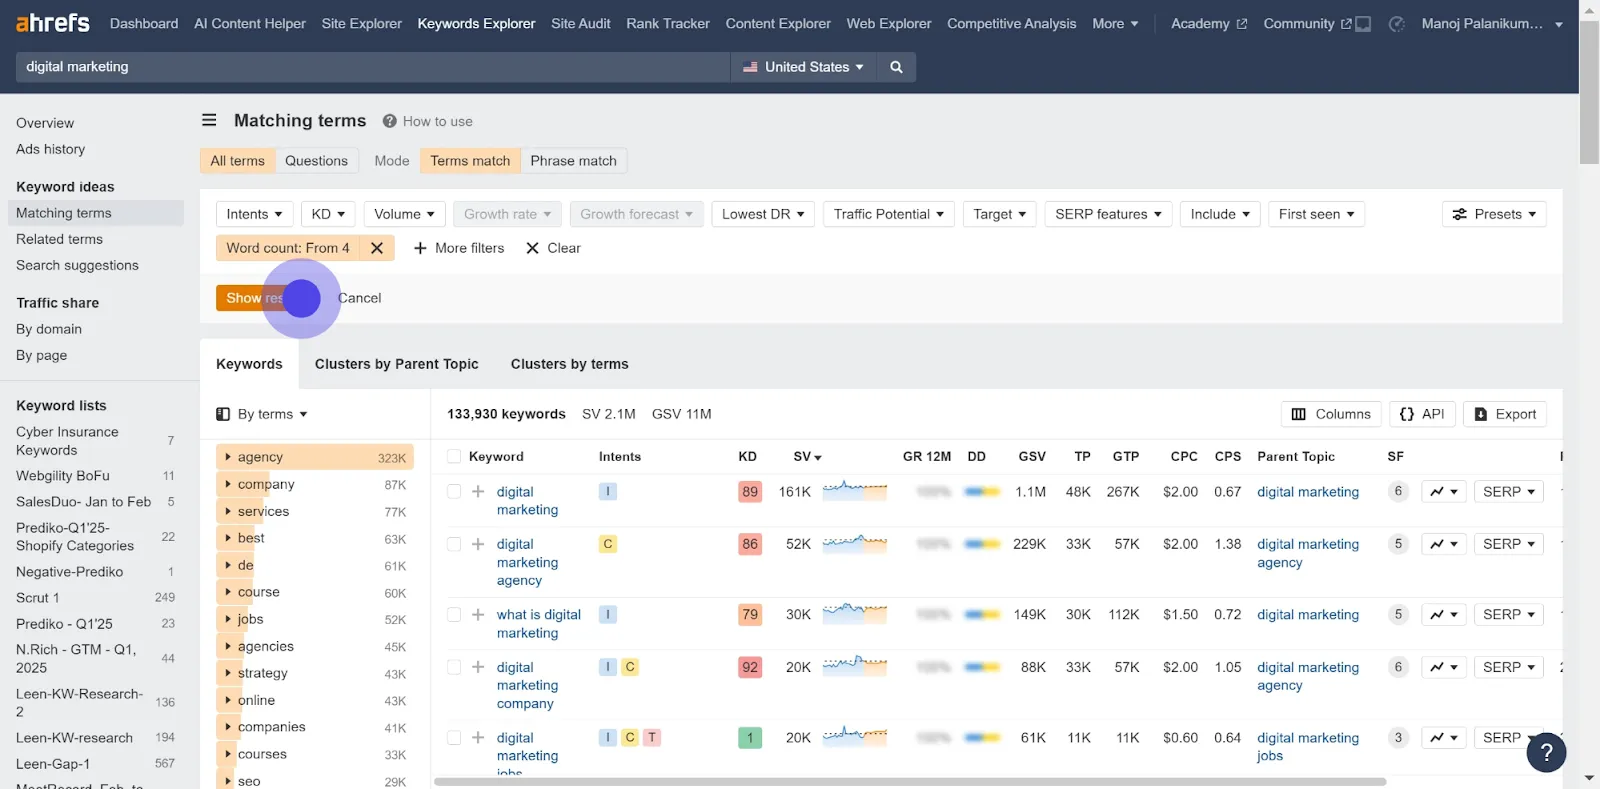Image resolution: width=1600 pixels, height=789 pixels.
Task: Open the KD filter dropdown
Action: pyautogui.click(x=328, y=214)
